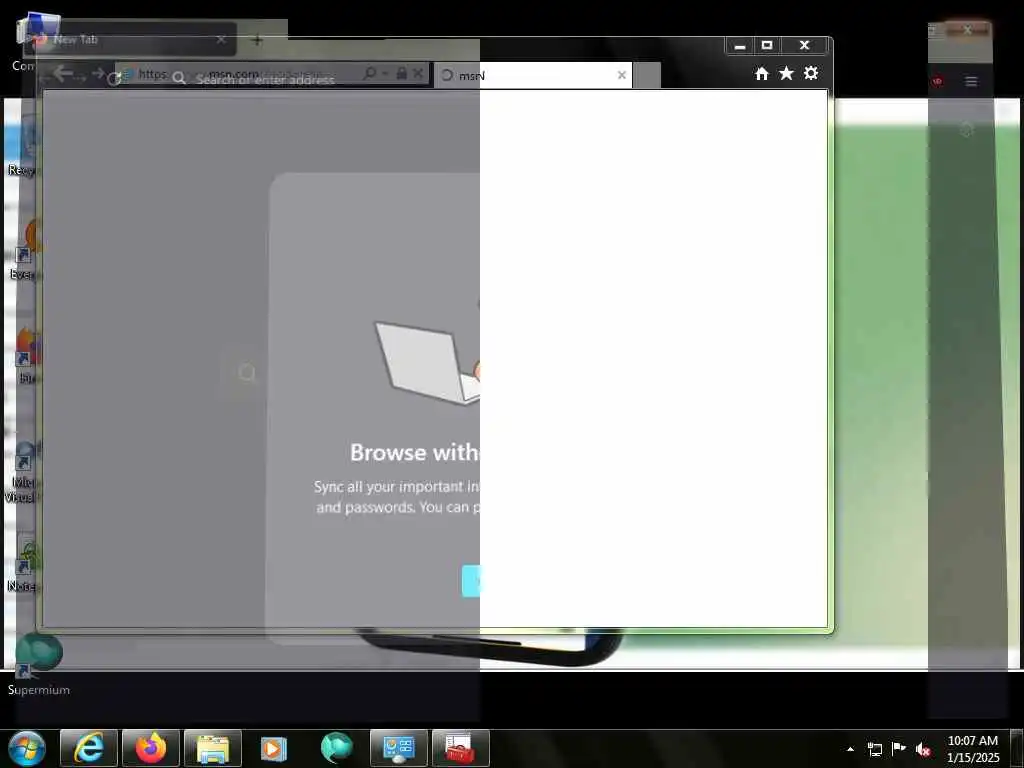Open Windows Media Player on taskbar
The width and height of the screenshot is (1024, 768).
click(x=274, y=748)
